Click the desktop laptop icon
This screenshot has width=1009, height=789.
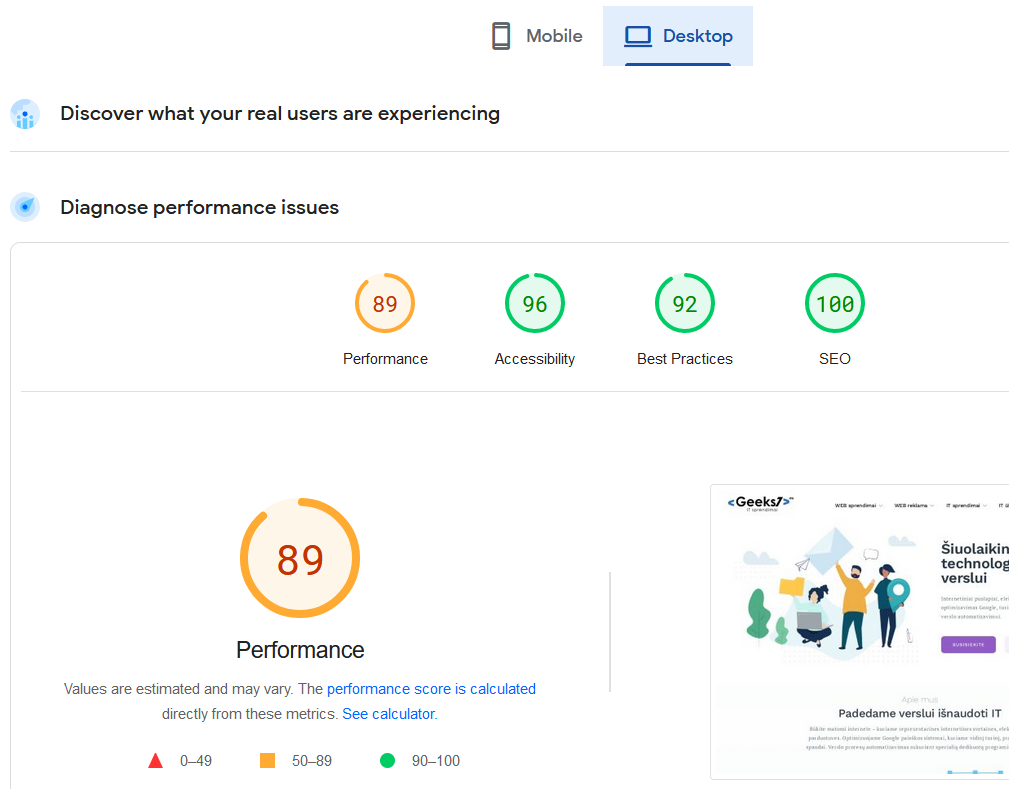pos(638,36)
